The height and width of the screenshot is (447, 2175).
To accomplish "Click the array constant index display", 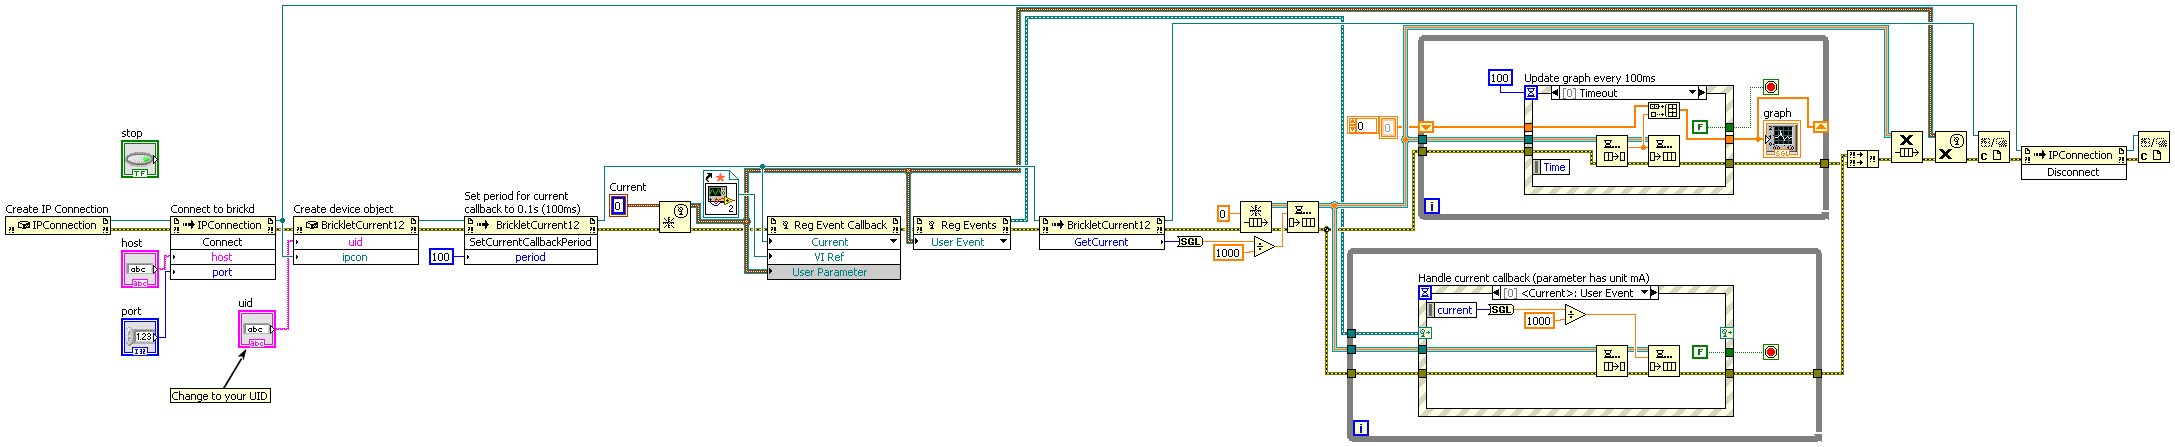I will [x=1362, y=126].
